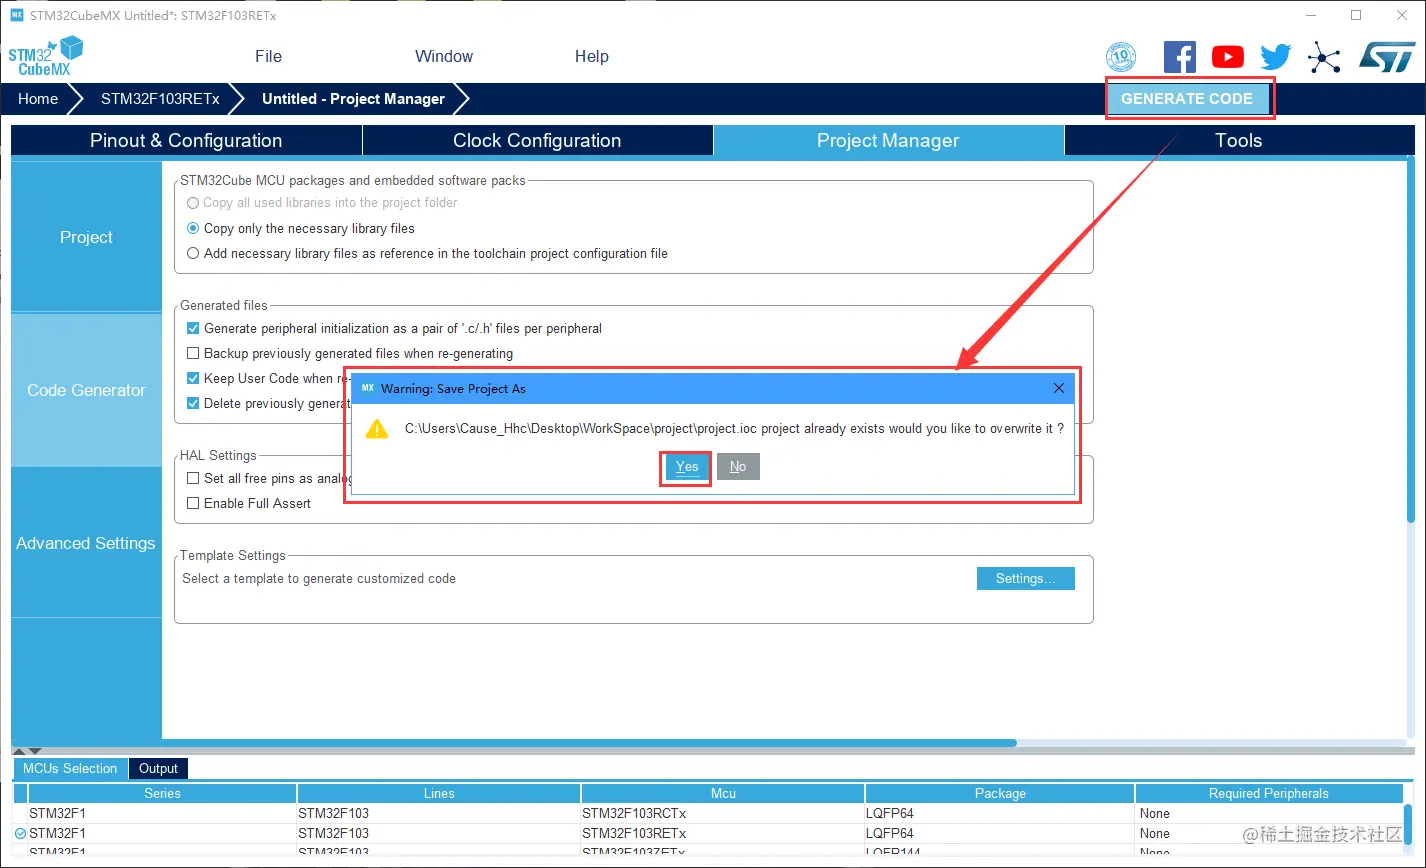
Task: Select Copy only the necessary library files
Action: tap(193, 228)
